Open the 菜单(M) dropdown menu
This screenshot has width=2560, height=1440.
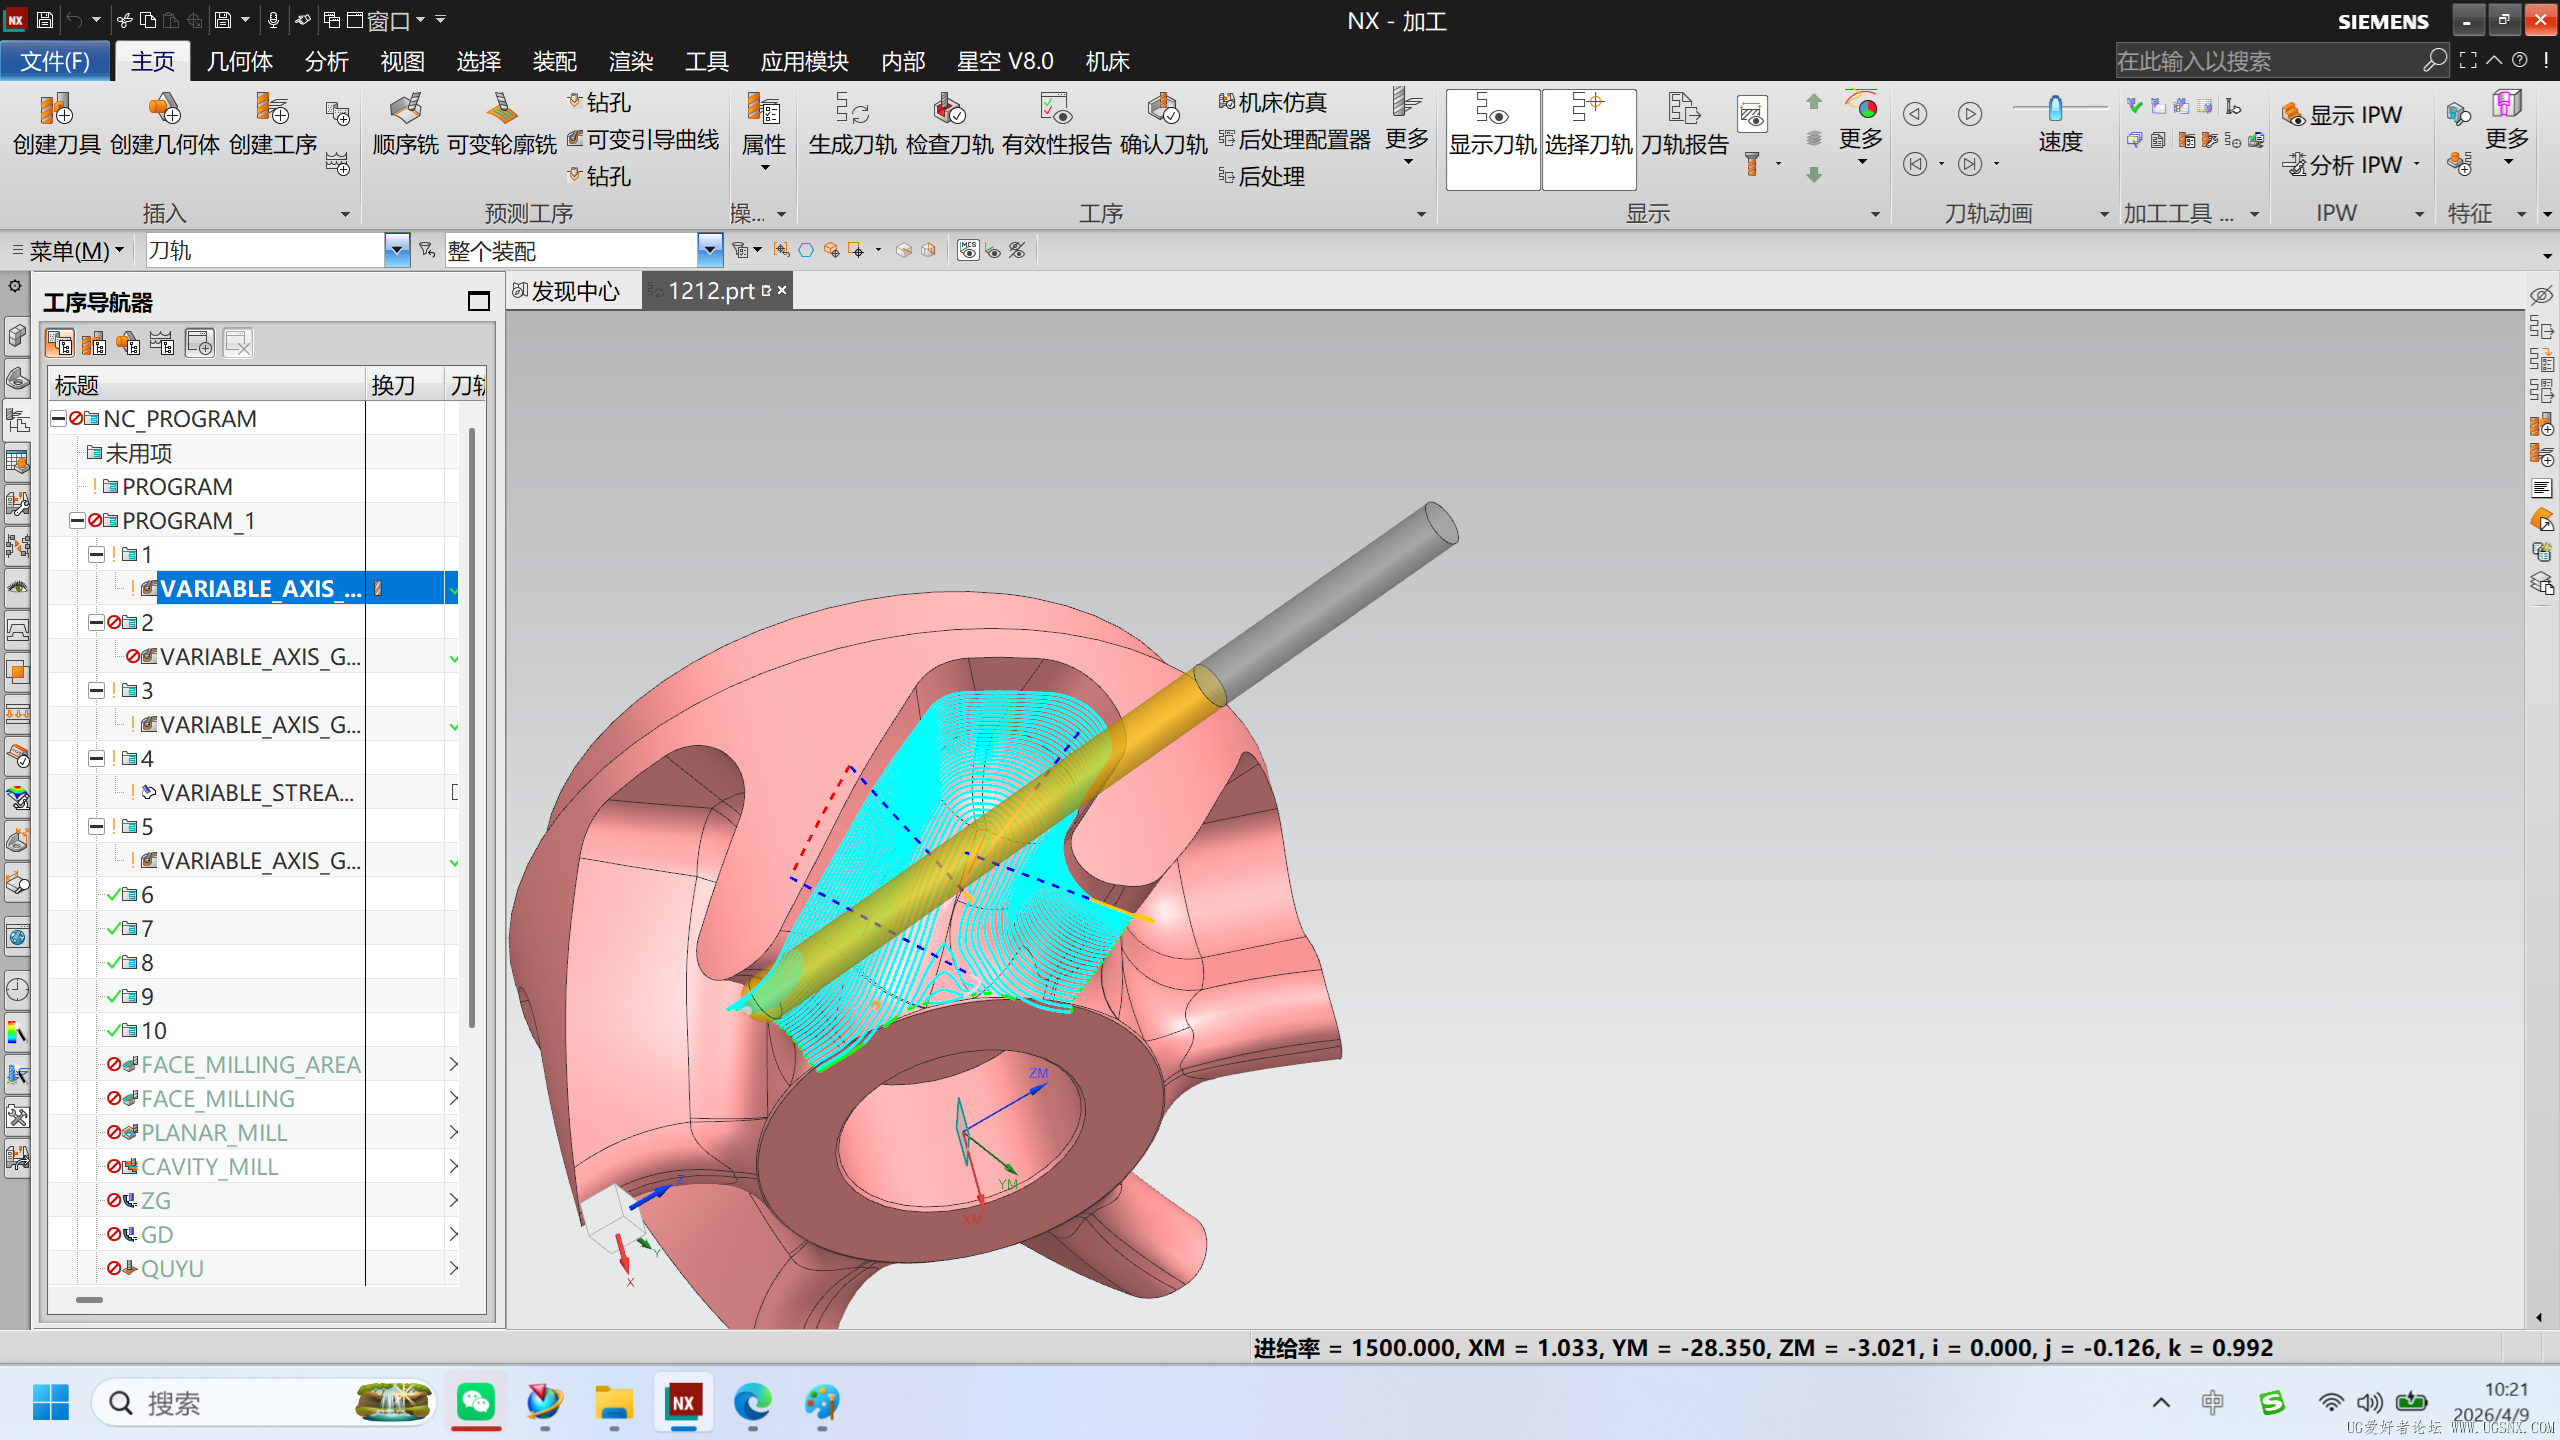(70, 250)
